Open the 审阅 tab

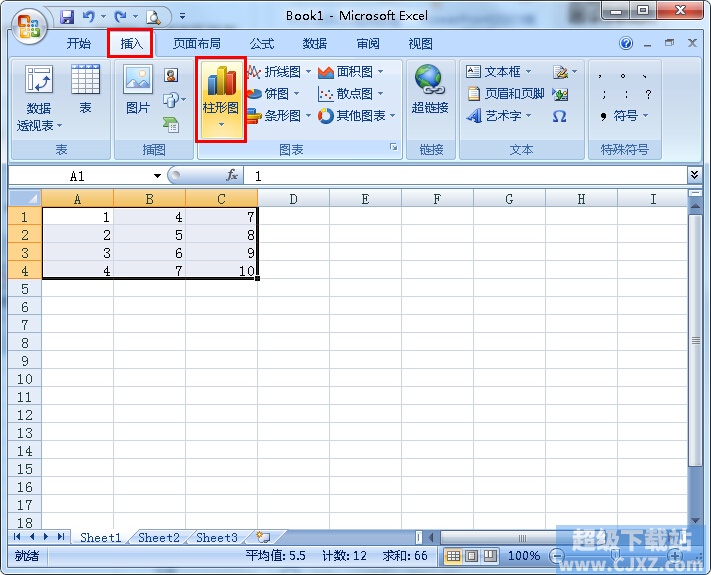(x=367, y=44)
